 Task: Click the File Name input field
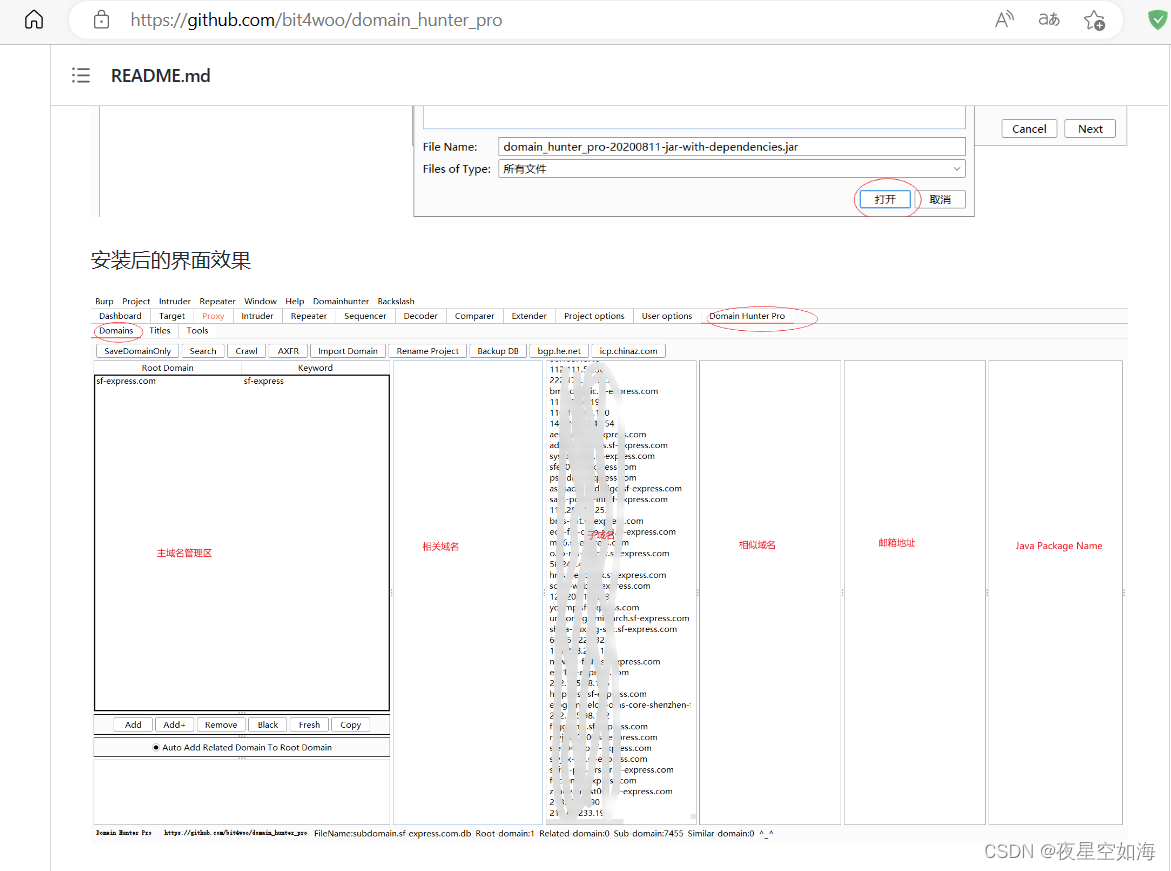pos(732,147)
